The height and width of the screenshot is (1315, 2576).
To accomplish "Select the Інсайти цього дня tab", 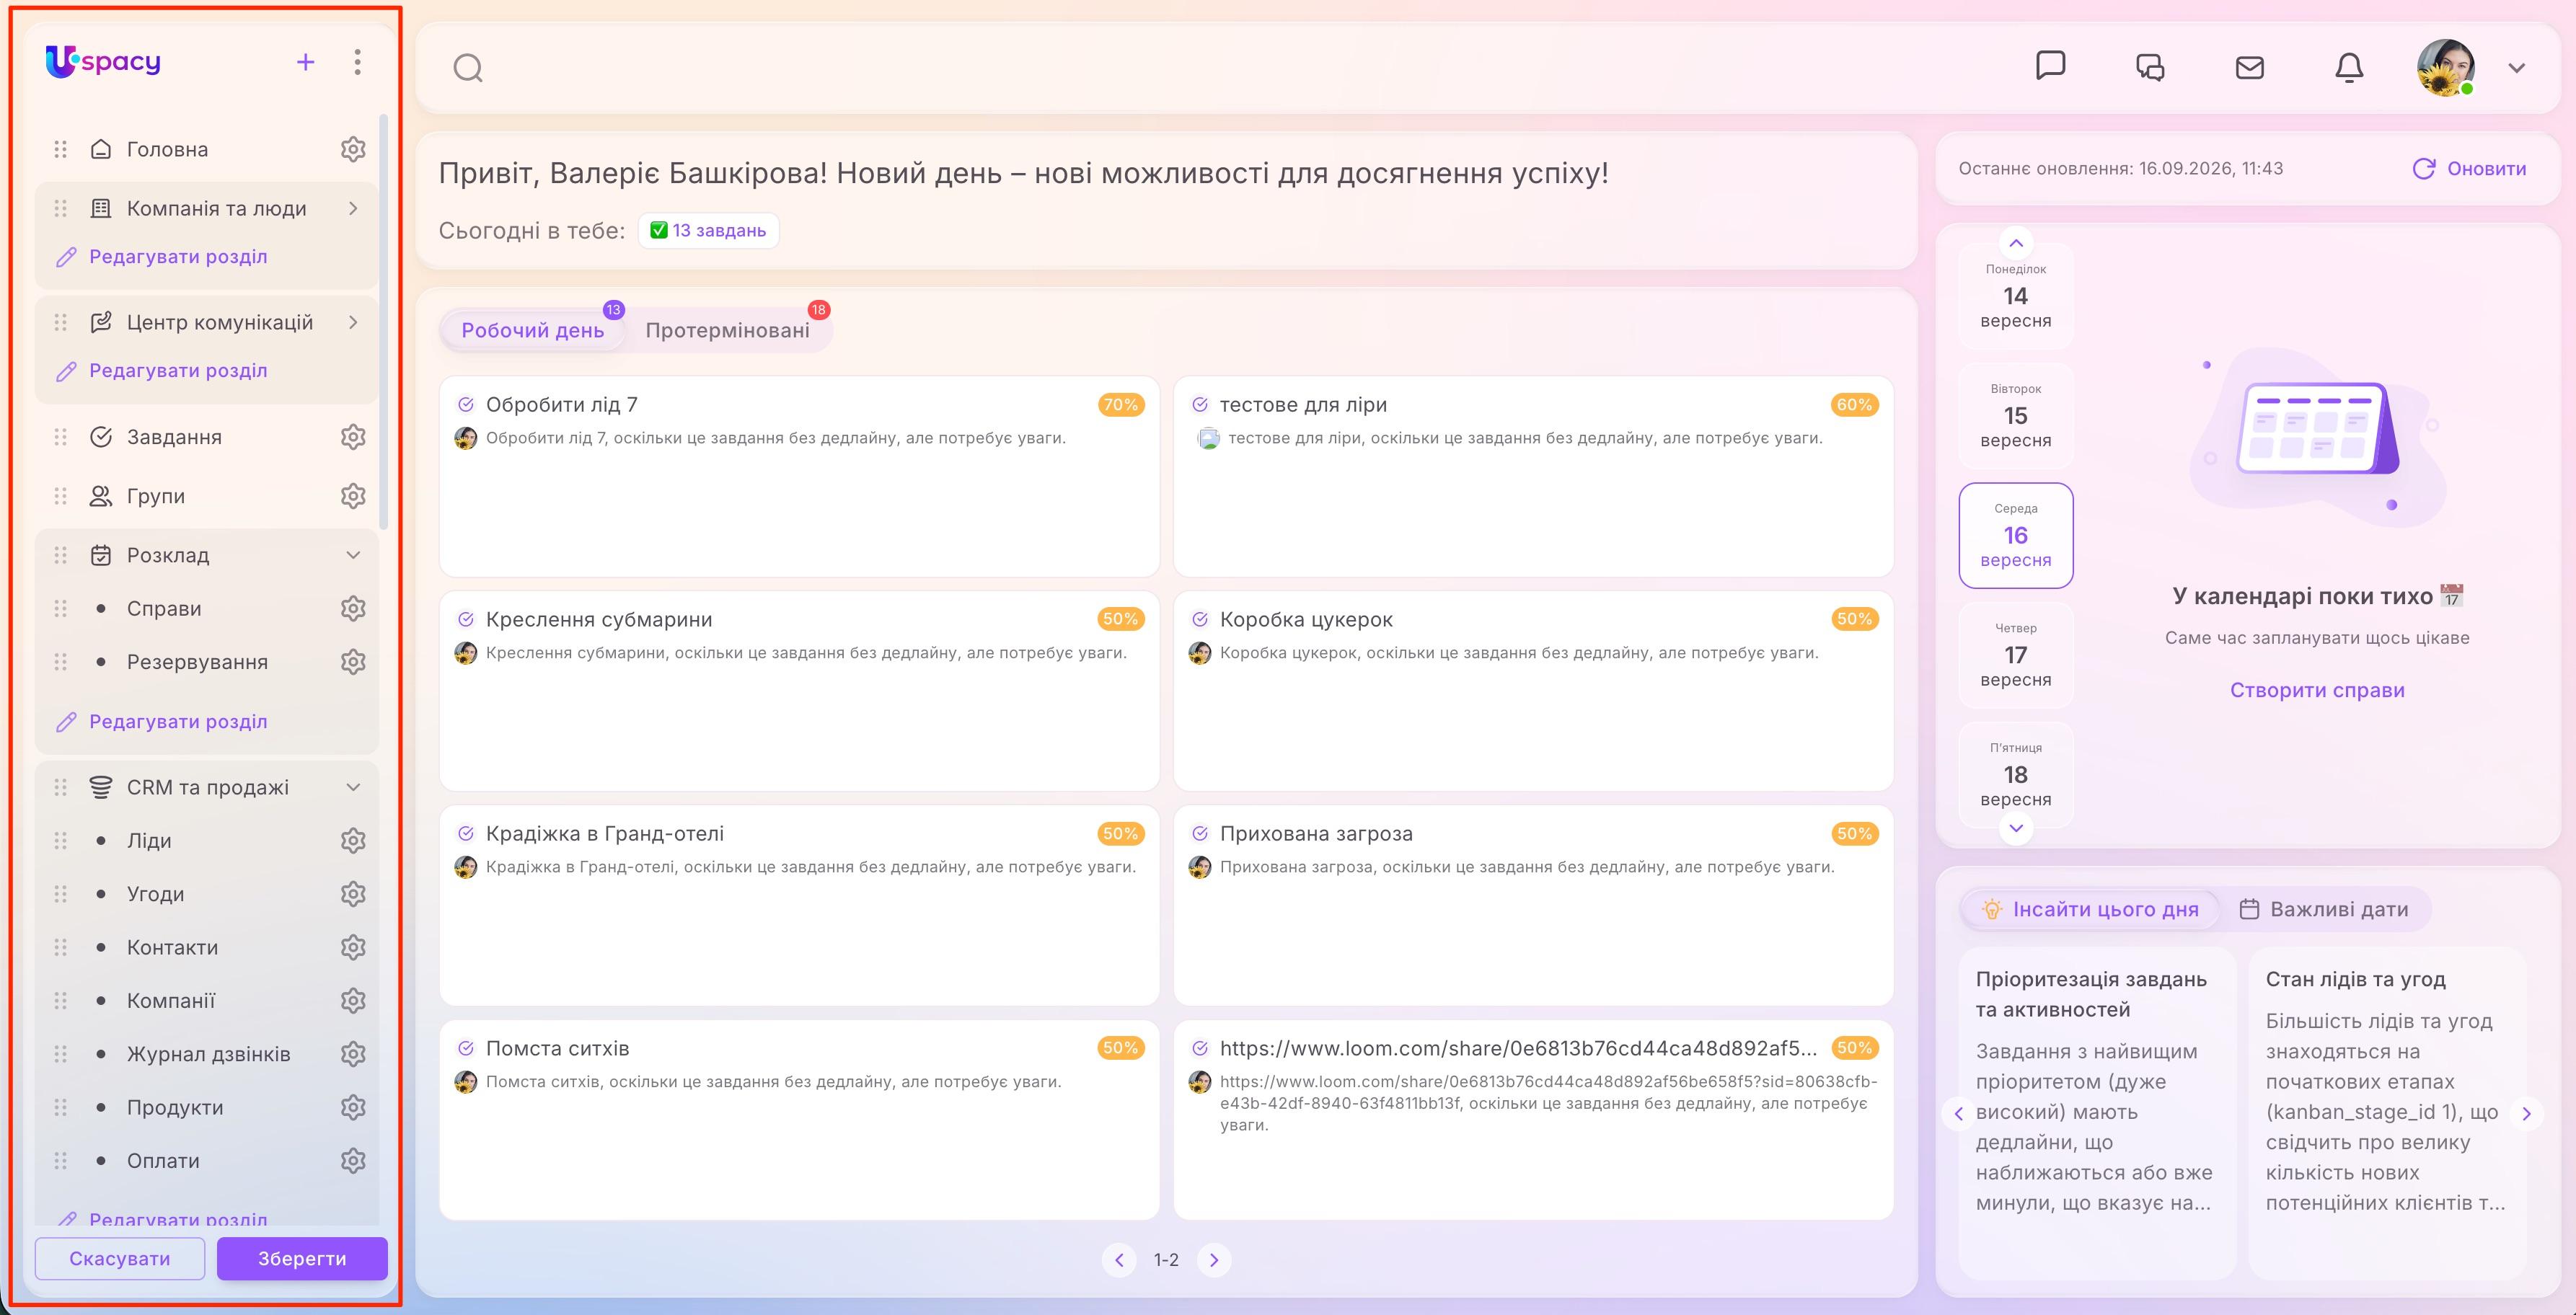I will tap(2090, 909).
